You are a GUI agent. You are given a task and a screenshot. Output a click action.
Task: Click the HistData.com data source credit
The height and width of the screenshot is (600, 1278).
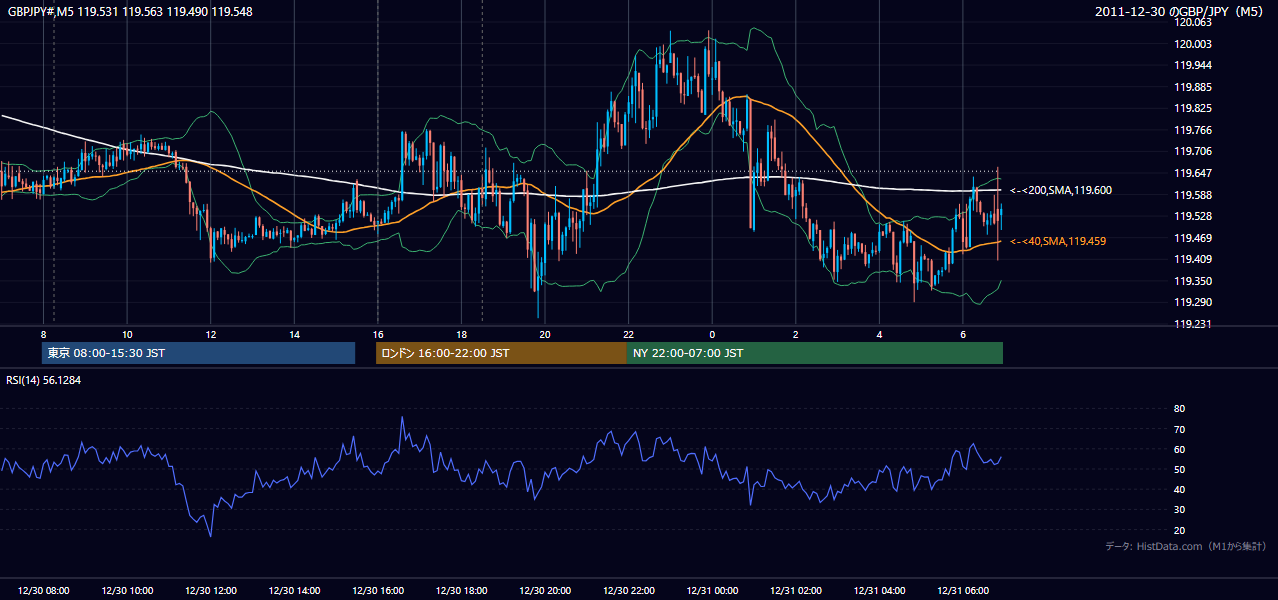[x=1185, y=546]
